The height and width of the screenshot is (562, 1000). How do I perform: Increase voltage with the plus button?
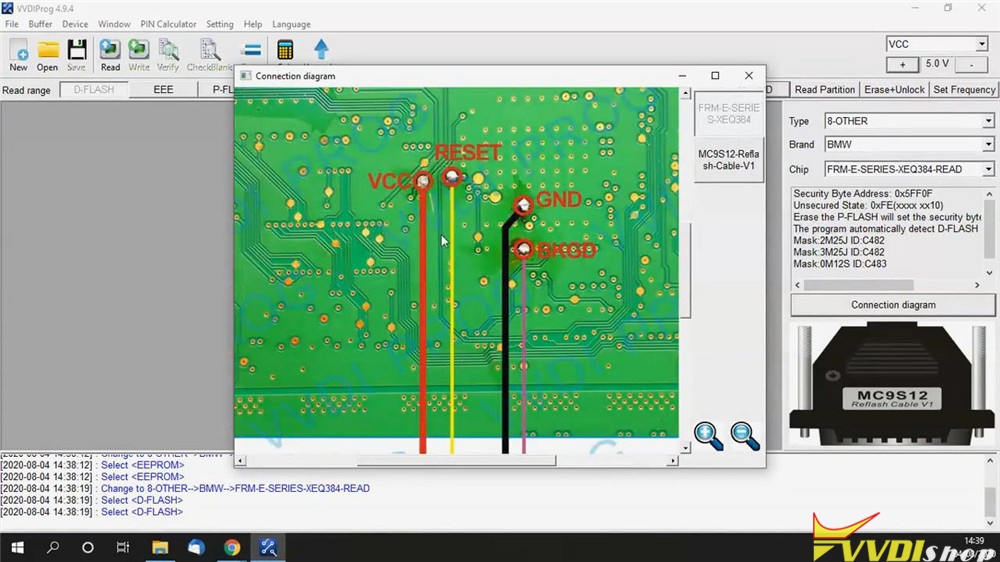pos(902,64)
